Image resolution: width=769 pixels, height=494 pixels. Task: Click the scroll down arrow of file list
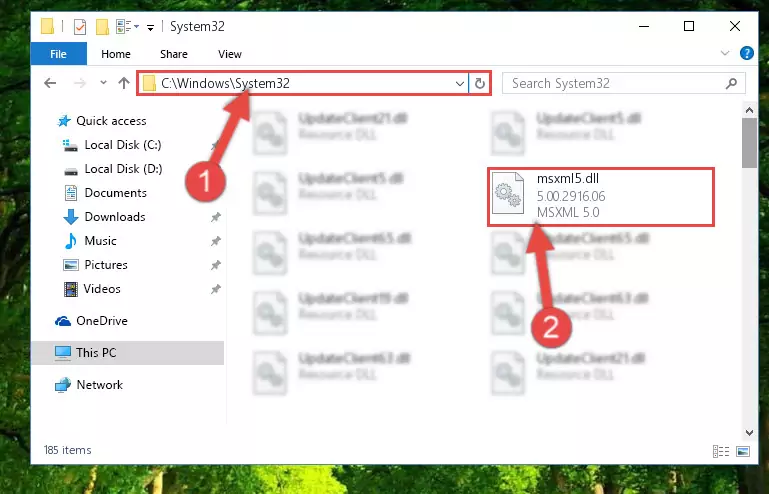[749, 433]
